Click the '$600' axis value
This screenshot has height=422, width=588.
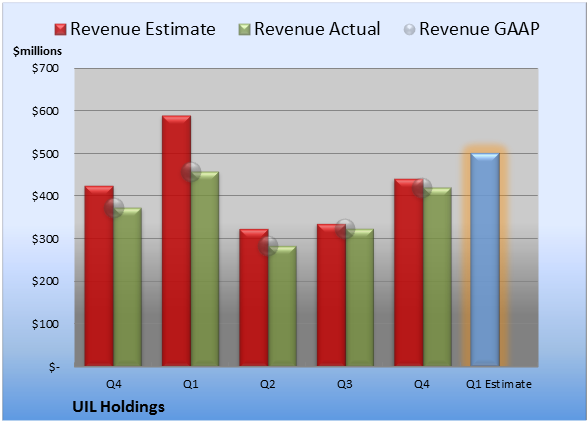pos(45,111)
